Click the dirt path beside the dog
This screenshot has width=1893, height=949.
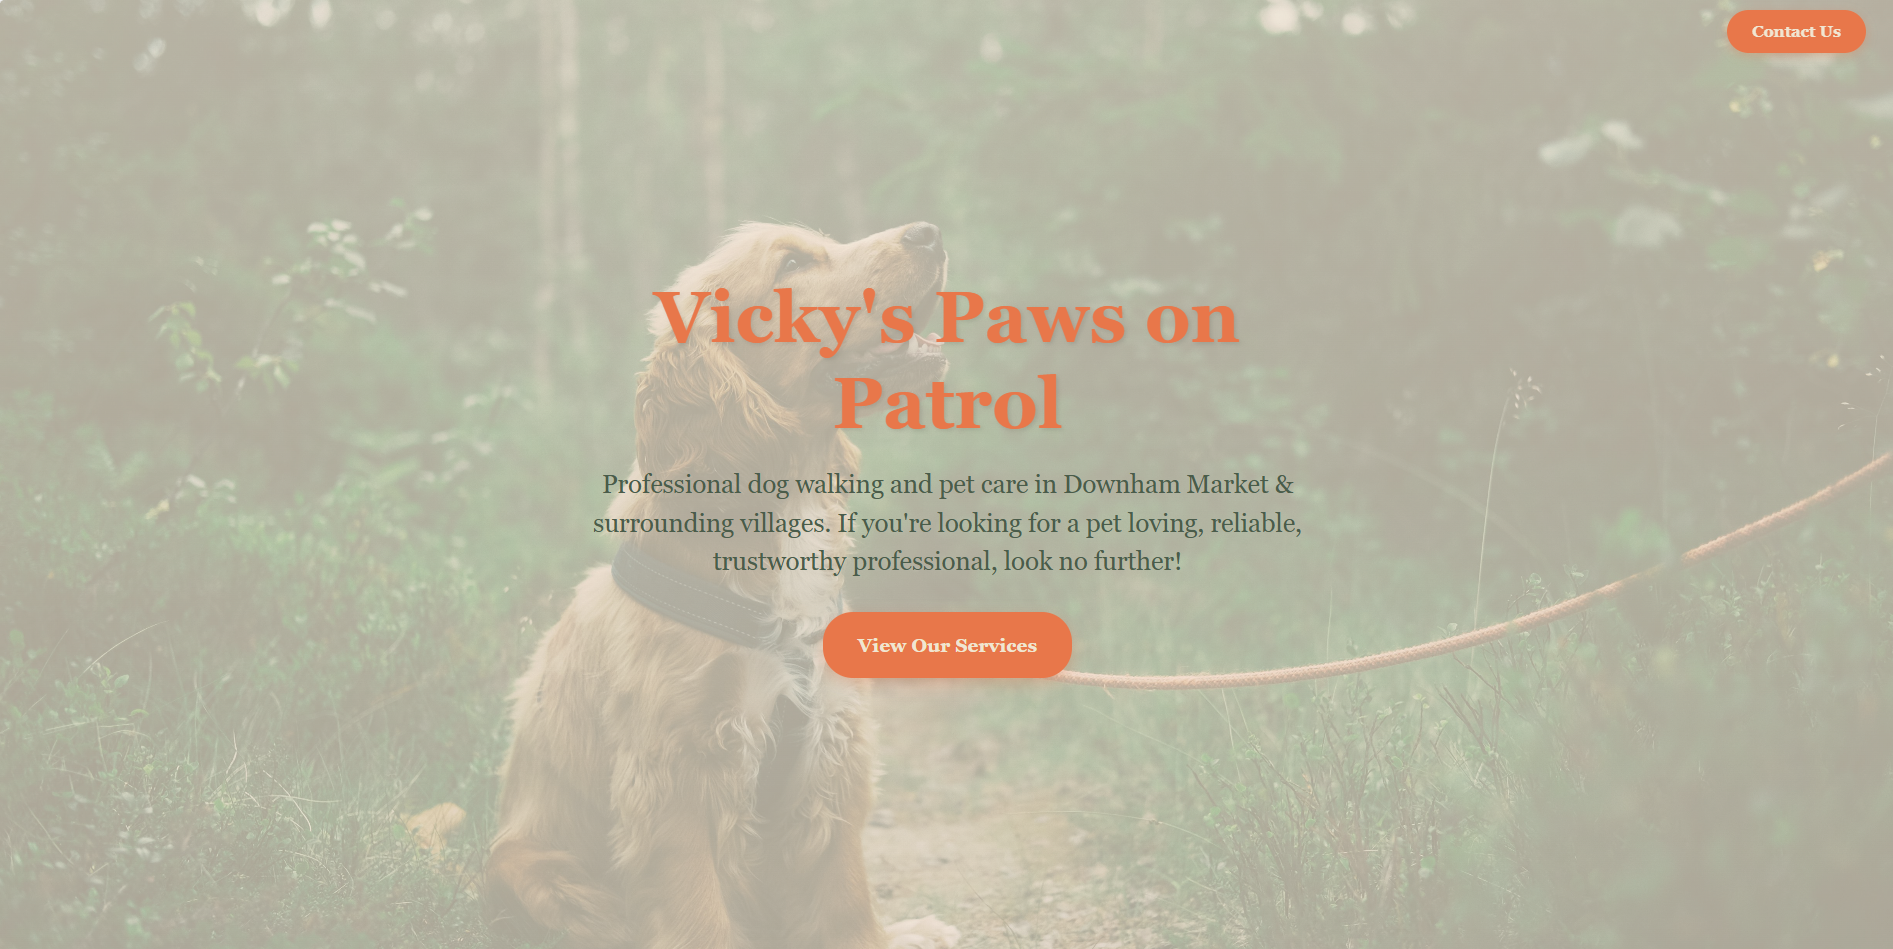click(950, 820)
